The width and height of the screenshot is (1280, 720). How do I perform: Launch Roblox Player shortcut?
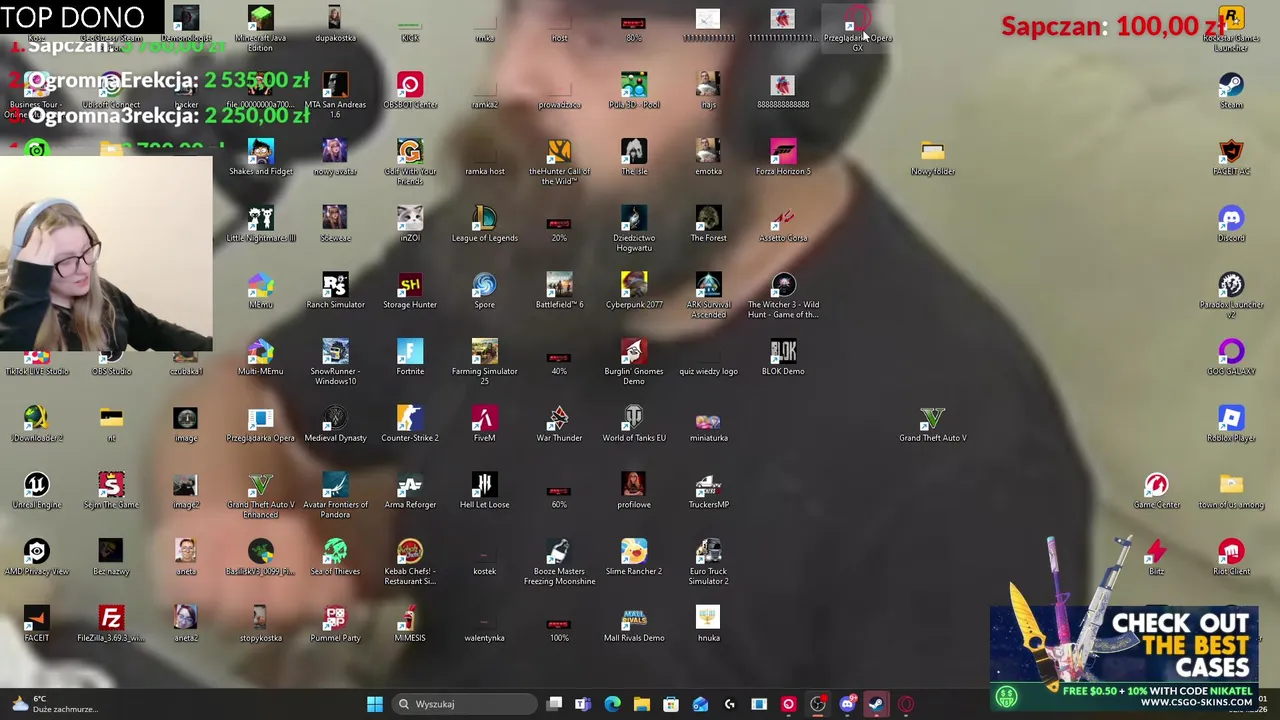tap(1231, 424)
